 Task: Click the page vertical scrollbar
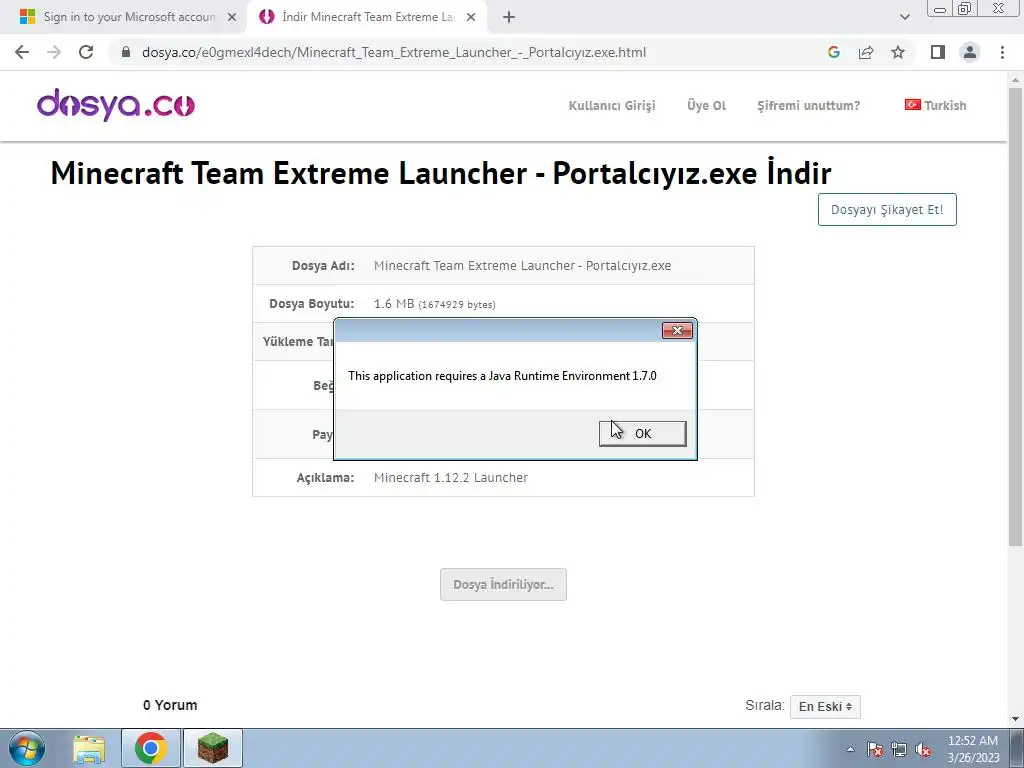(1016, 317)
